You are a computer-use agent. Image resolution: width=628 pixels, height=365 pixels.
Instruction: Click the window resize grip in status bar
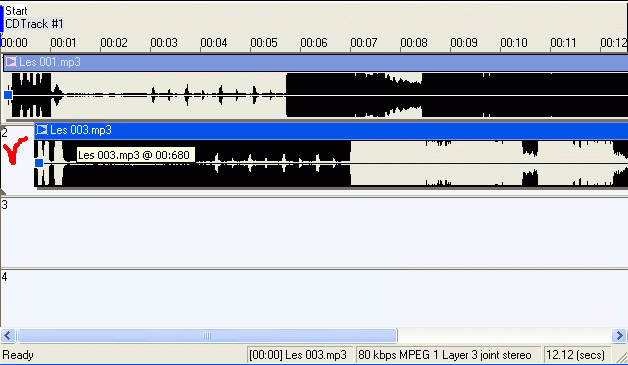[621, 356]
